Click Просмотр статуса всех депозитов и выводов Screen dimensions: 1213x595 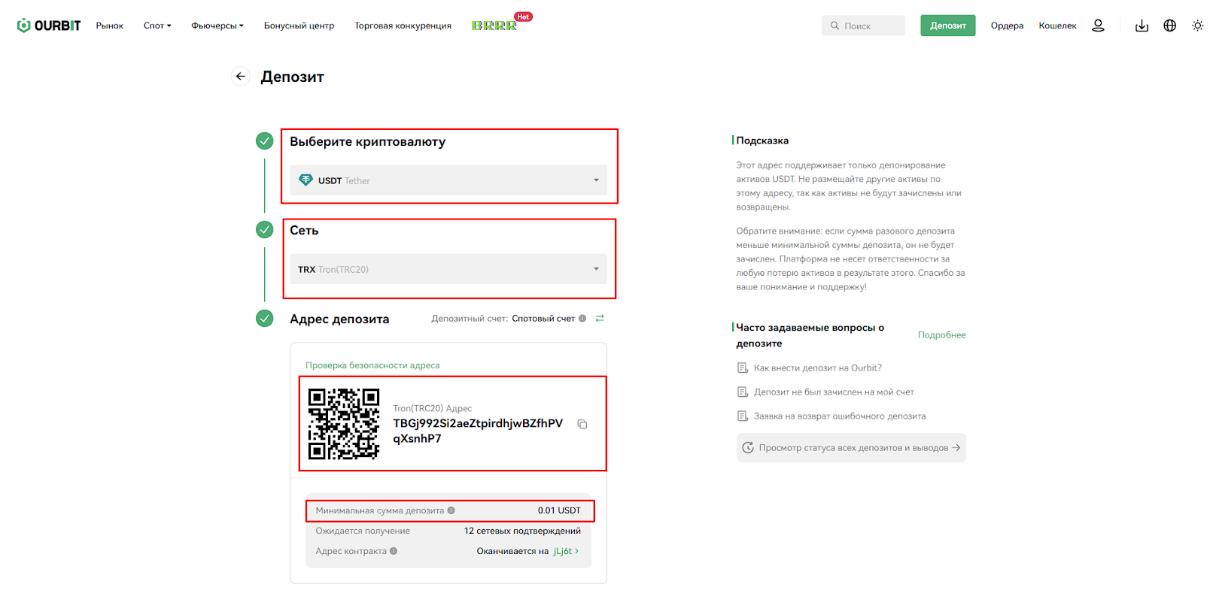851,448
